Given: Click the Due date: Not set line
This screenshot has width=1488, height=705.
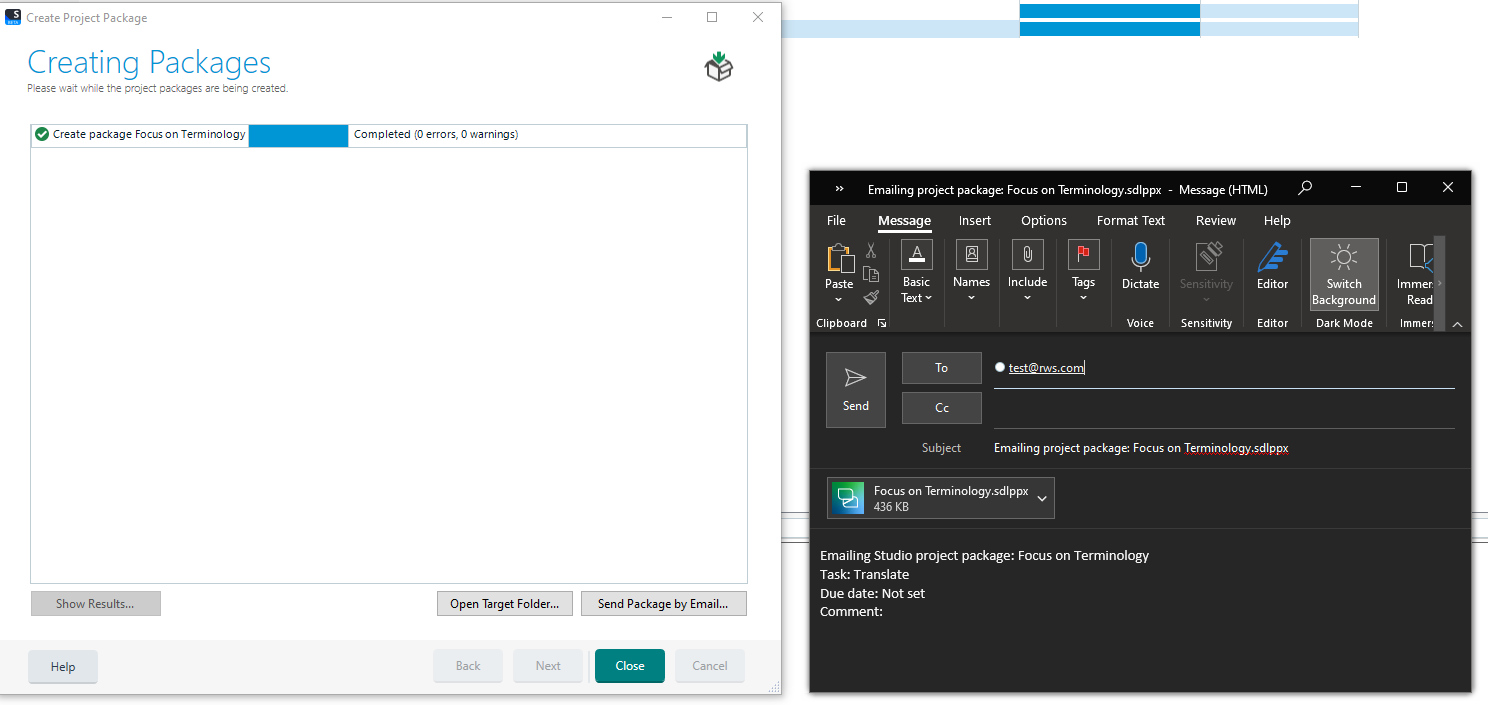Looking at the screenshot, I should point(872,593).
